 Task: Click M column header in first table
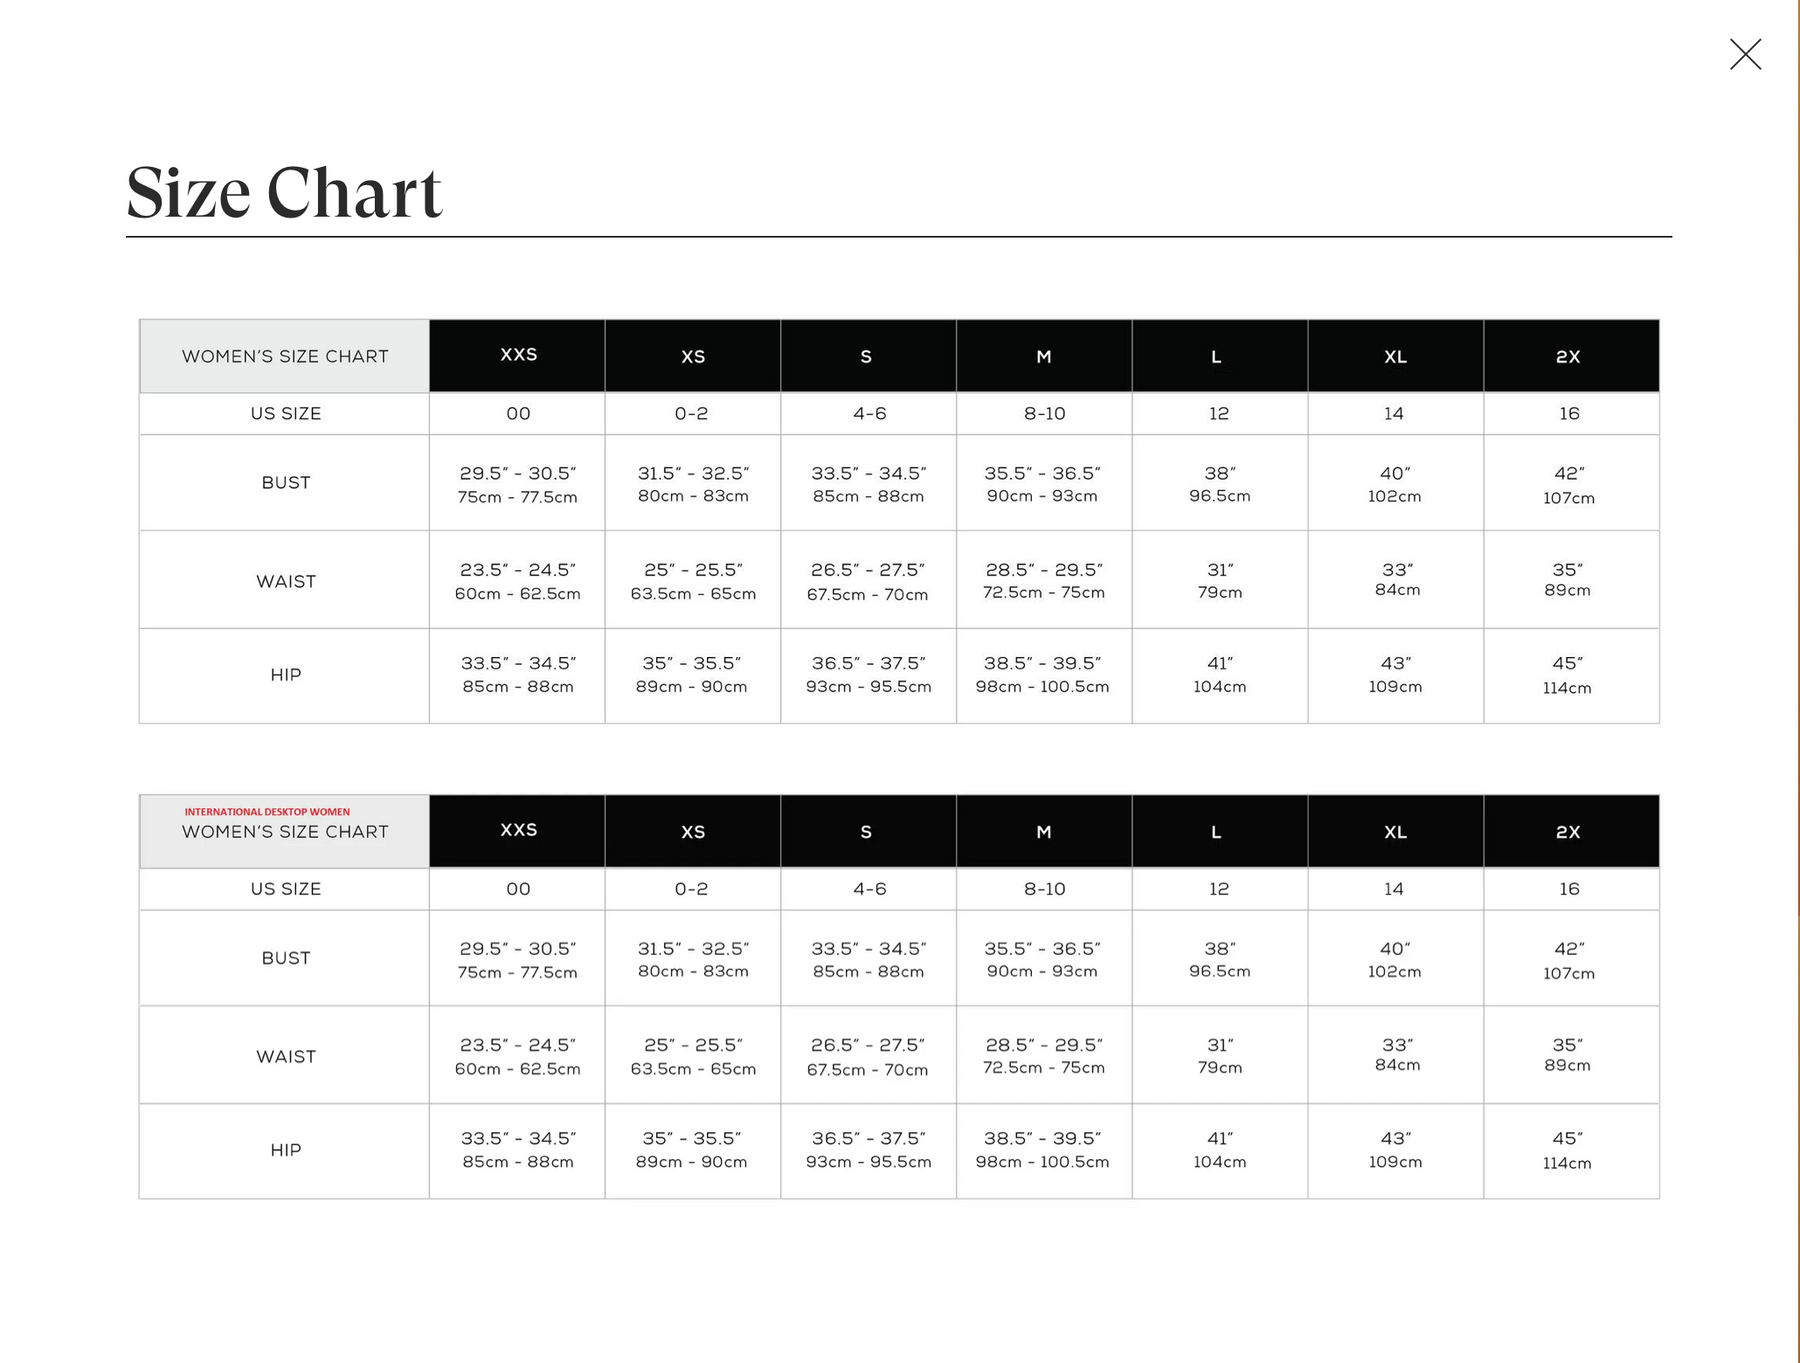click(x=1044, y=357)
